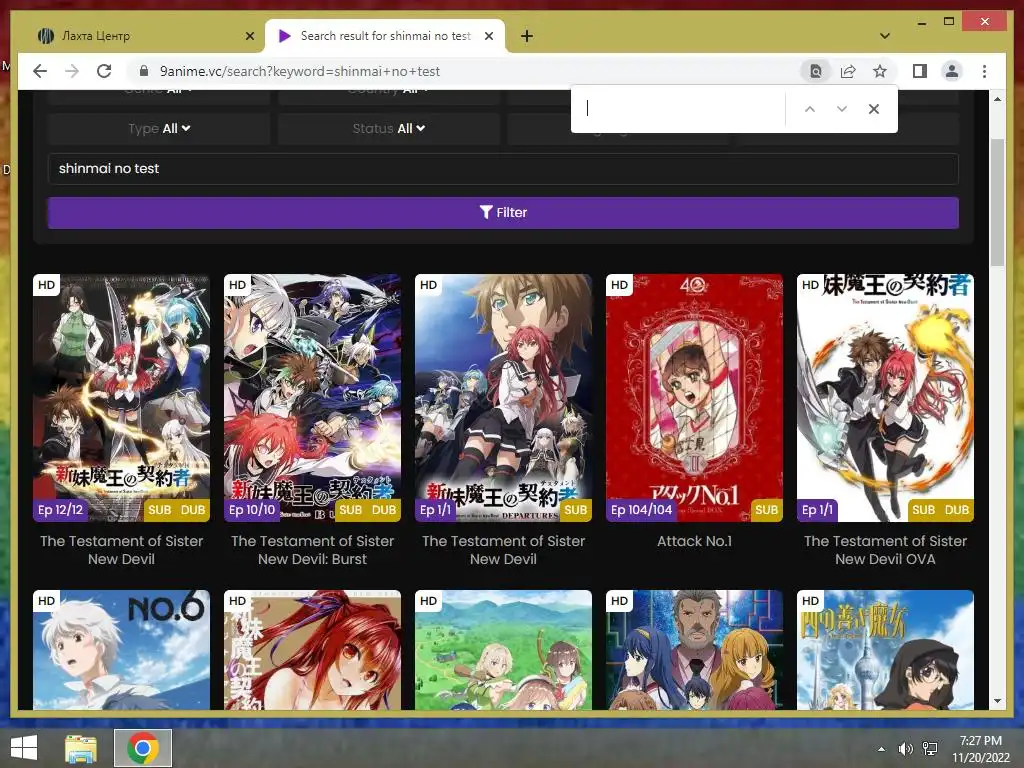The height and width of the screenshot is (768, 1024).
Task: Open New Devil OVA poster
Action: coord(885,397)
